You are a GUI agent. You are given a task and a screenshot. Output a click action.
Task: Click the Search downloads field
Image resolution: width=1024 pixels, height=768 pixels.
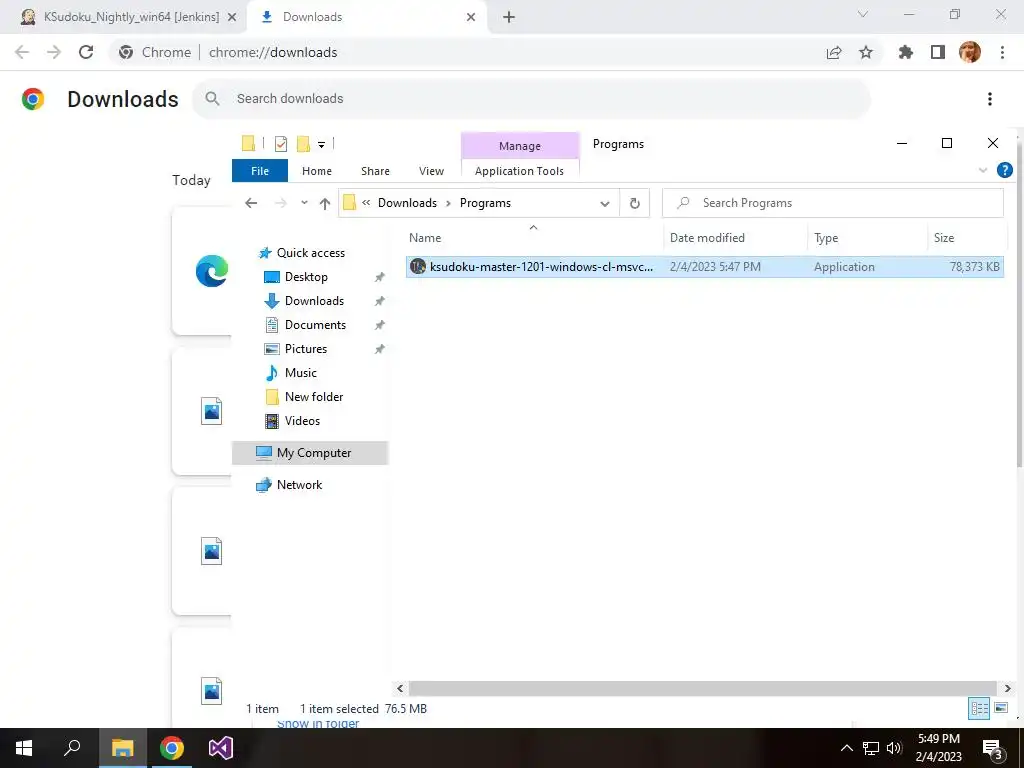coord(531,99)
